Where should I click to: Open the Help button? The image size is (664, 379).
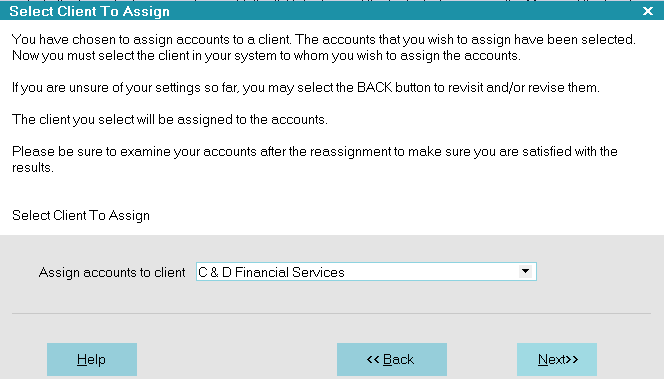tap(92, 359)
